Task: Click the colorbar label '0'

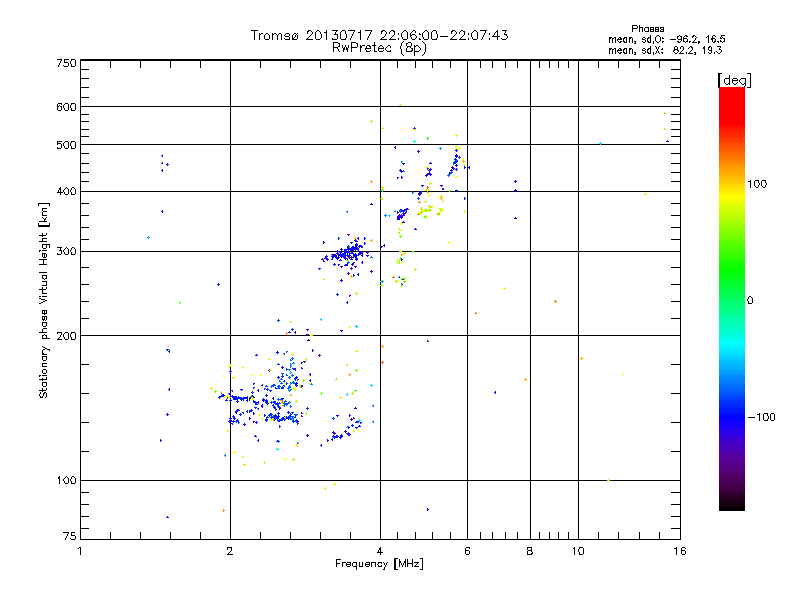Action: [x=750, y=301]
